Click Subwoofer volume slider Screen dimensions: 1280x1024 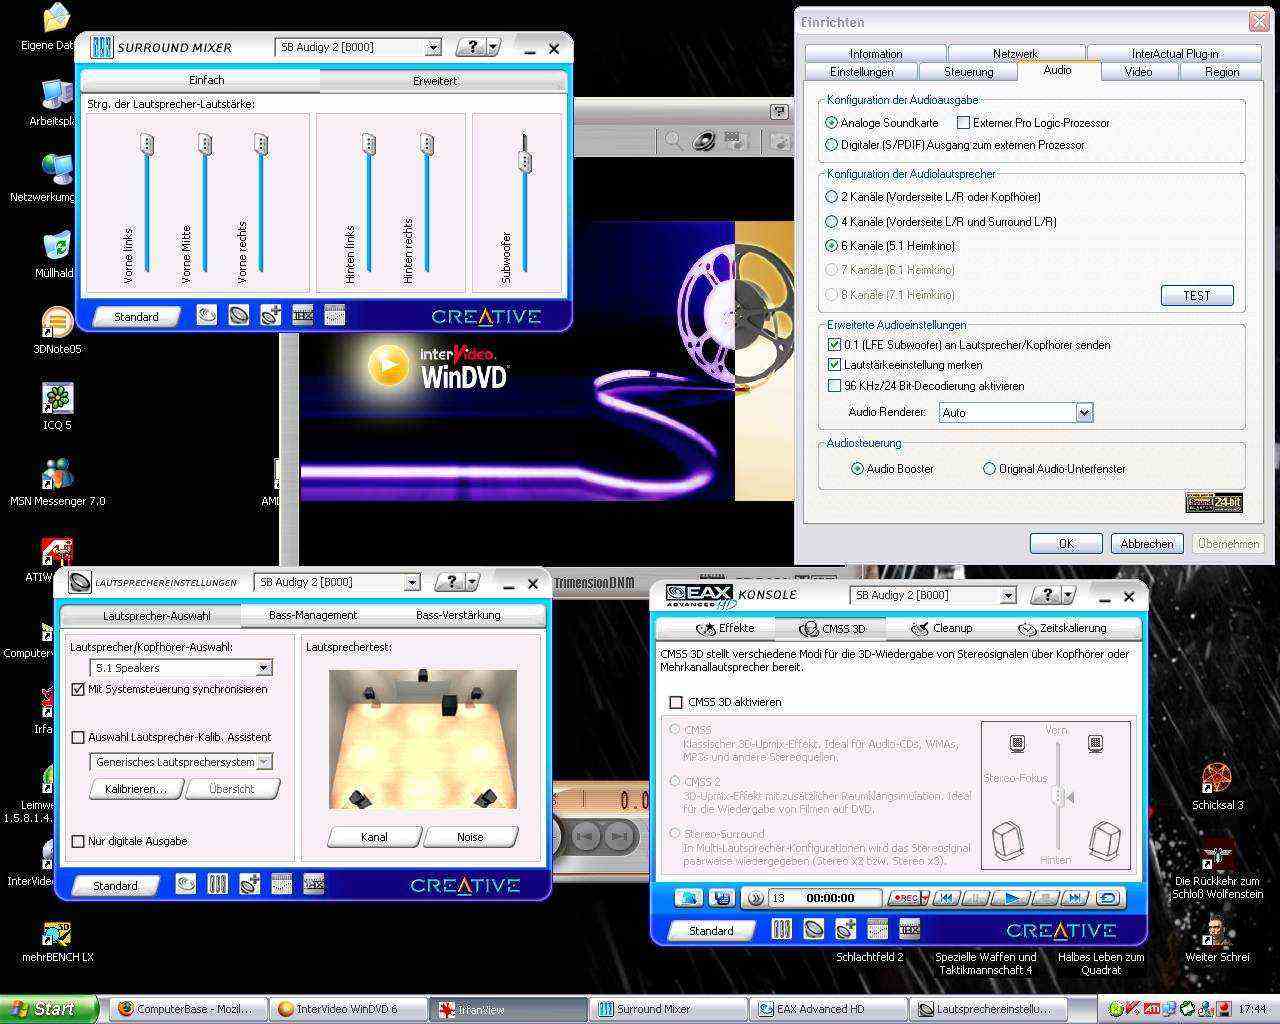(524, 161)
